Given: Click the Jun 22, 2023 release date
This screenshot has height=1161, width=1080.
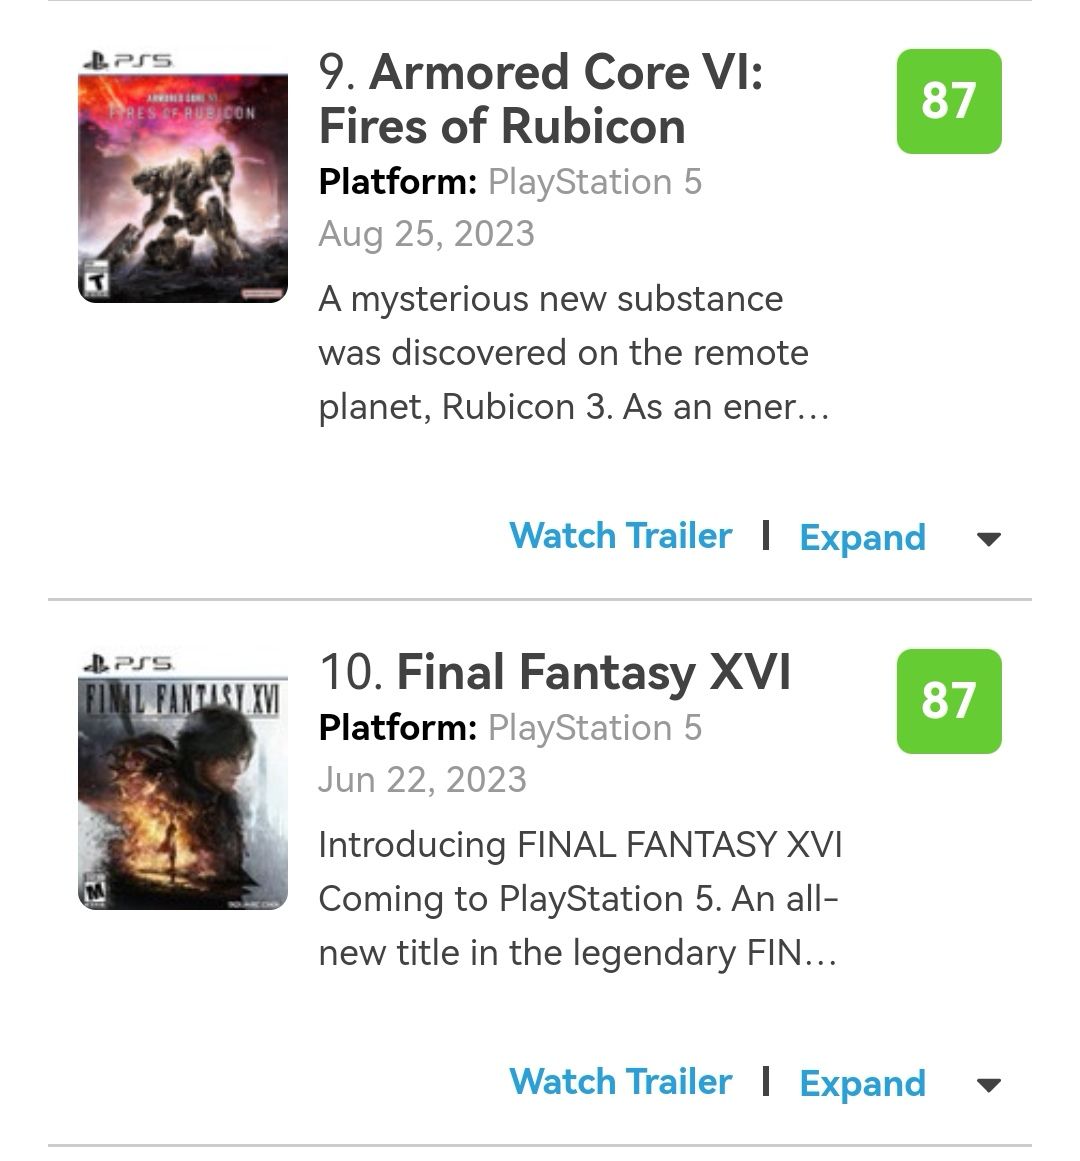Looking at the screenshot, I should 422,780.
